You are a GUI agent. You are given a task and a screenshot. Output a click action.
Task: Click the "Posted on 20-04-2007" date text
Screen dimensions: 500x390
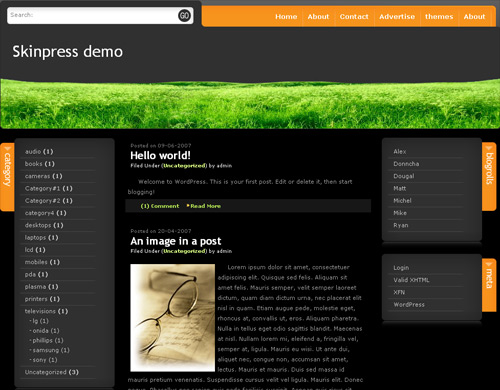click(x=161, y=231)
